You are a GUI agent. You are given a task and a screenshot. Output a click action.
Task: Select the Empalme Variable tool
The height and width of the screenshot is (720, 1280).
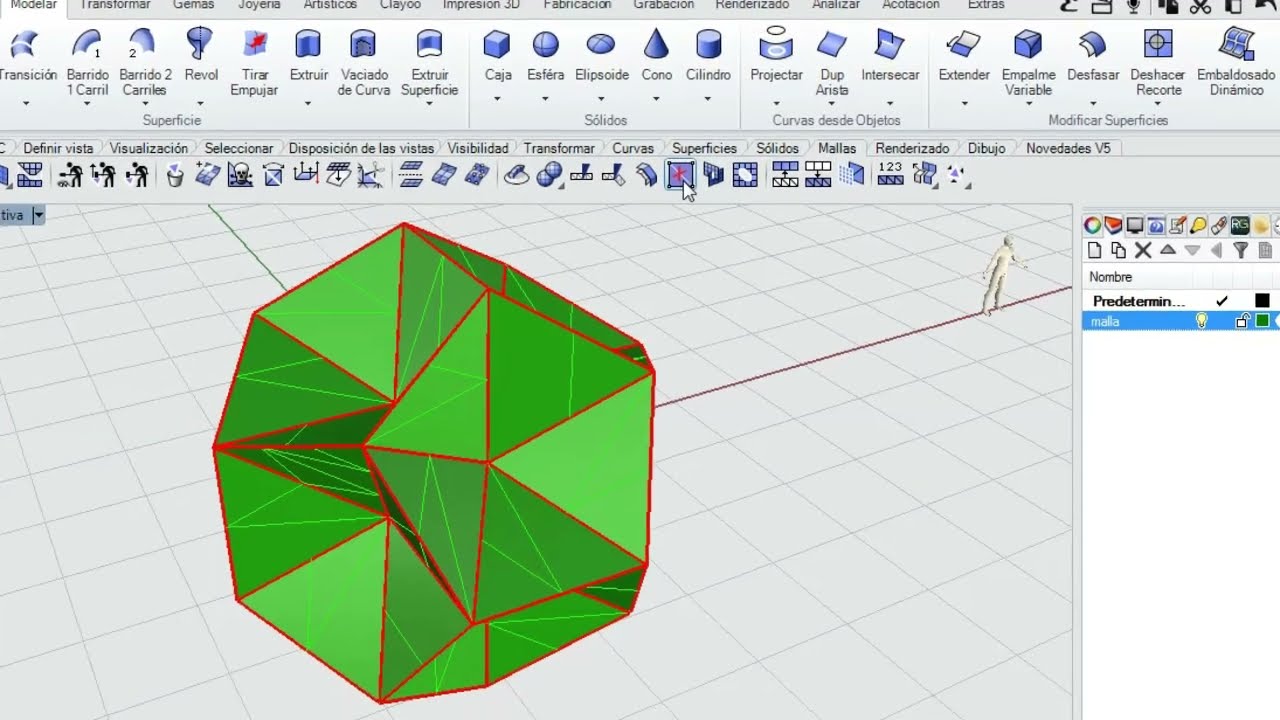click(1028, 61)
